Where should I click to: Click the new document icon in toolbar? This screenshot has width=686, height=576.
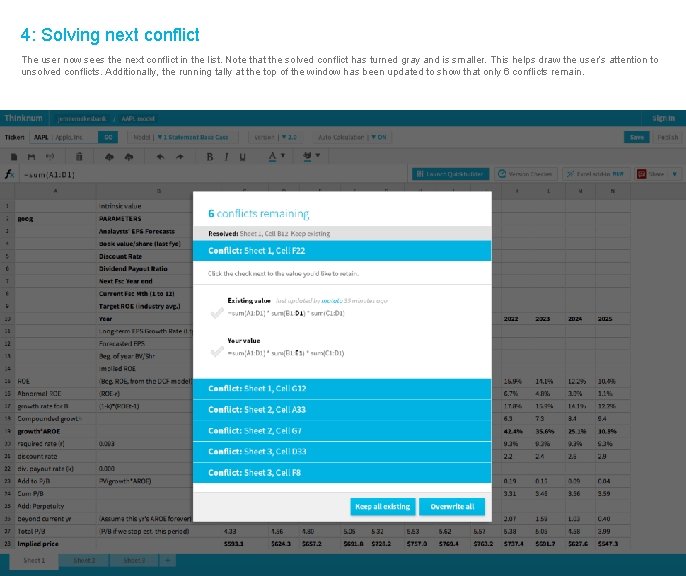14,157
